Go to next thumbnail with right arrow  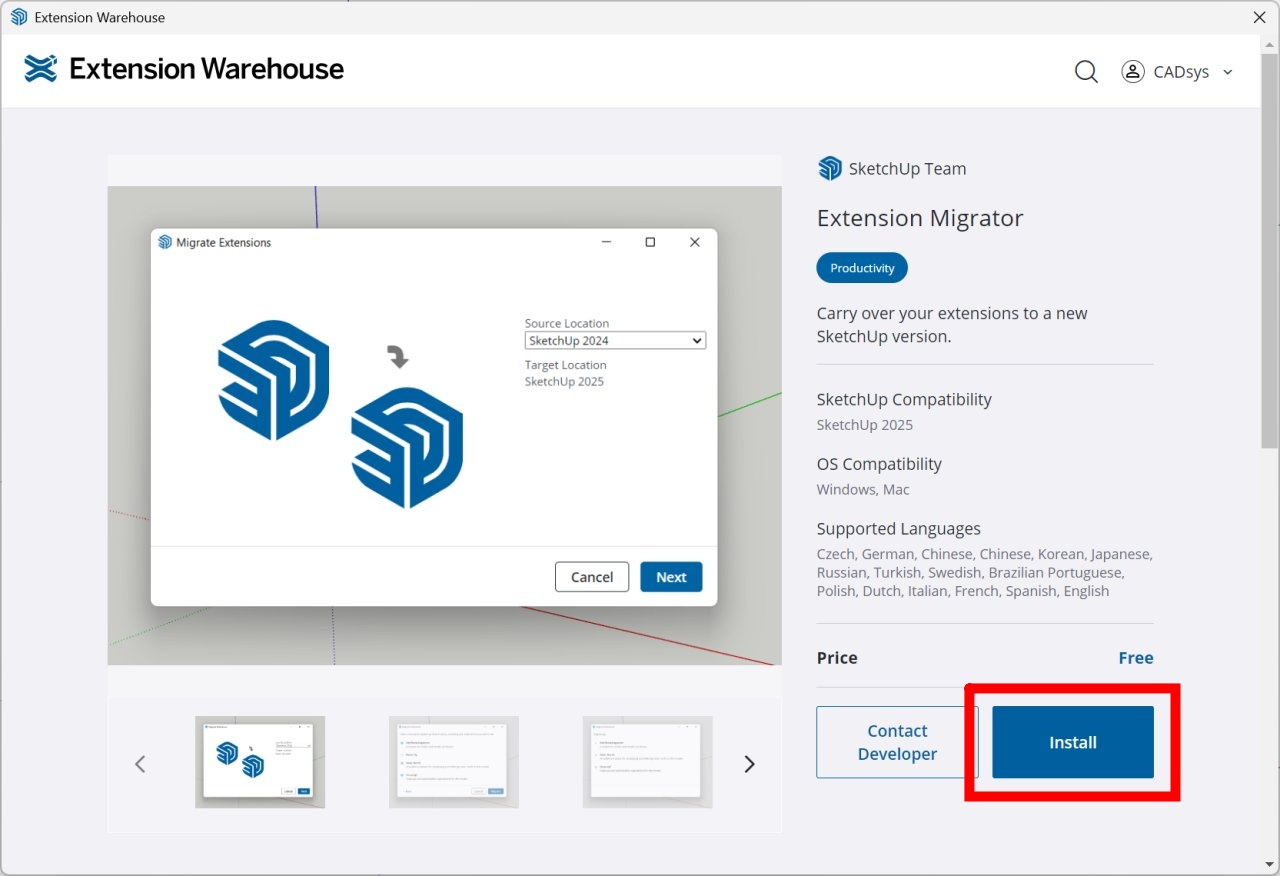[x=749, y=764]
